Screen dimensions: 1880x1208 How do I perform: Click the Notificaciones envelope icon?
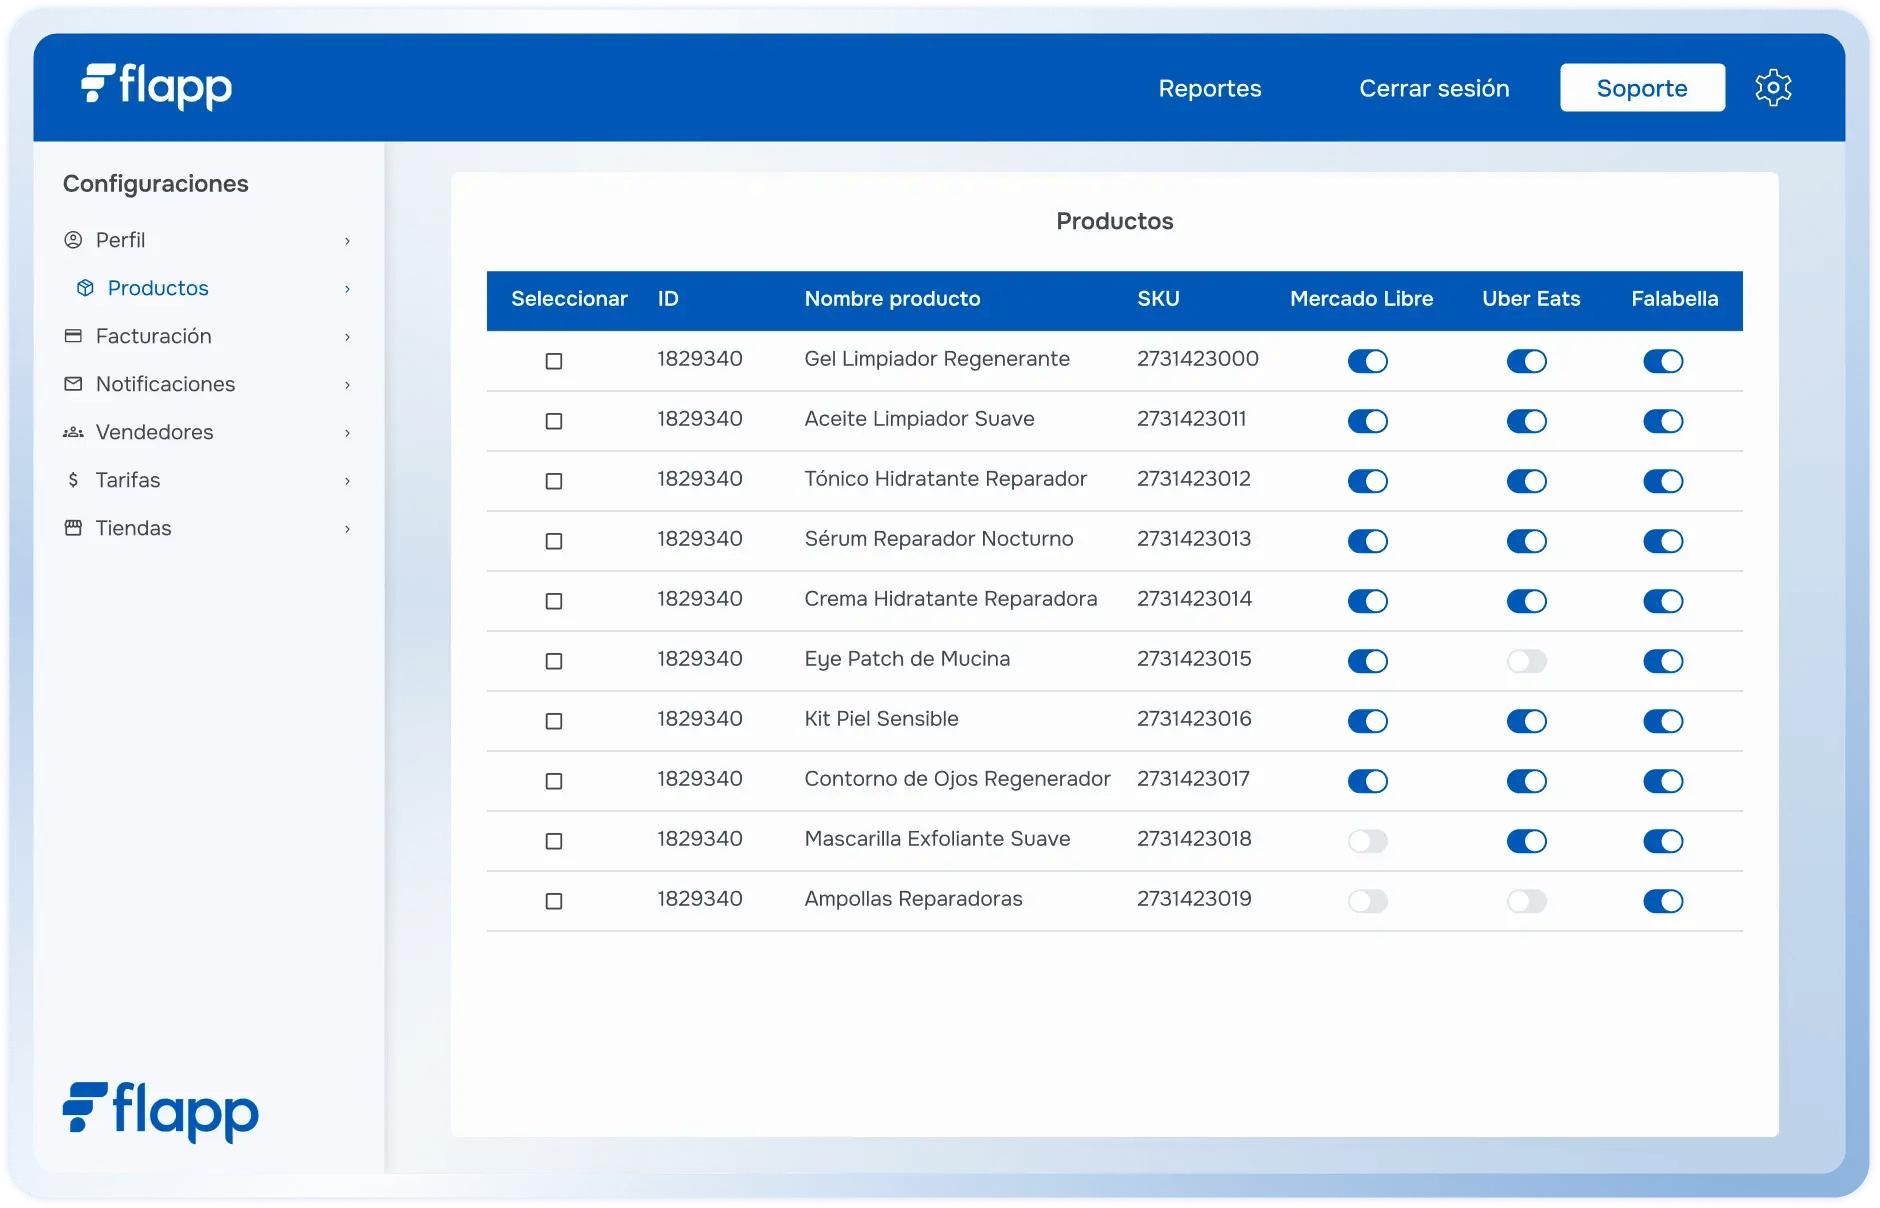(73, 384)
